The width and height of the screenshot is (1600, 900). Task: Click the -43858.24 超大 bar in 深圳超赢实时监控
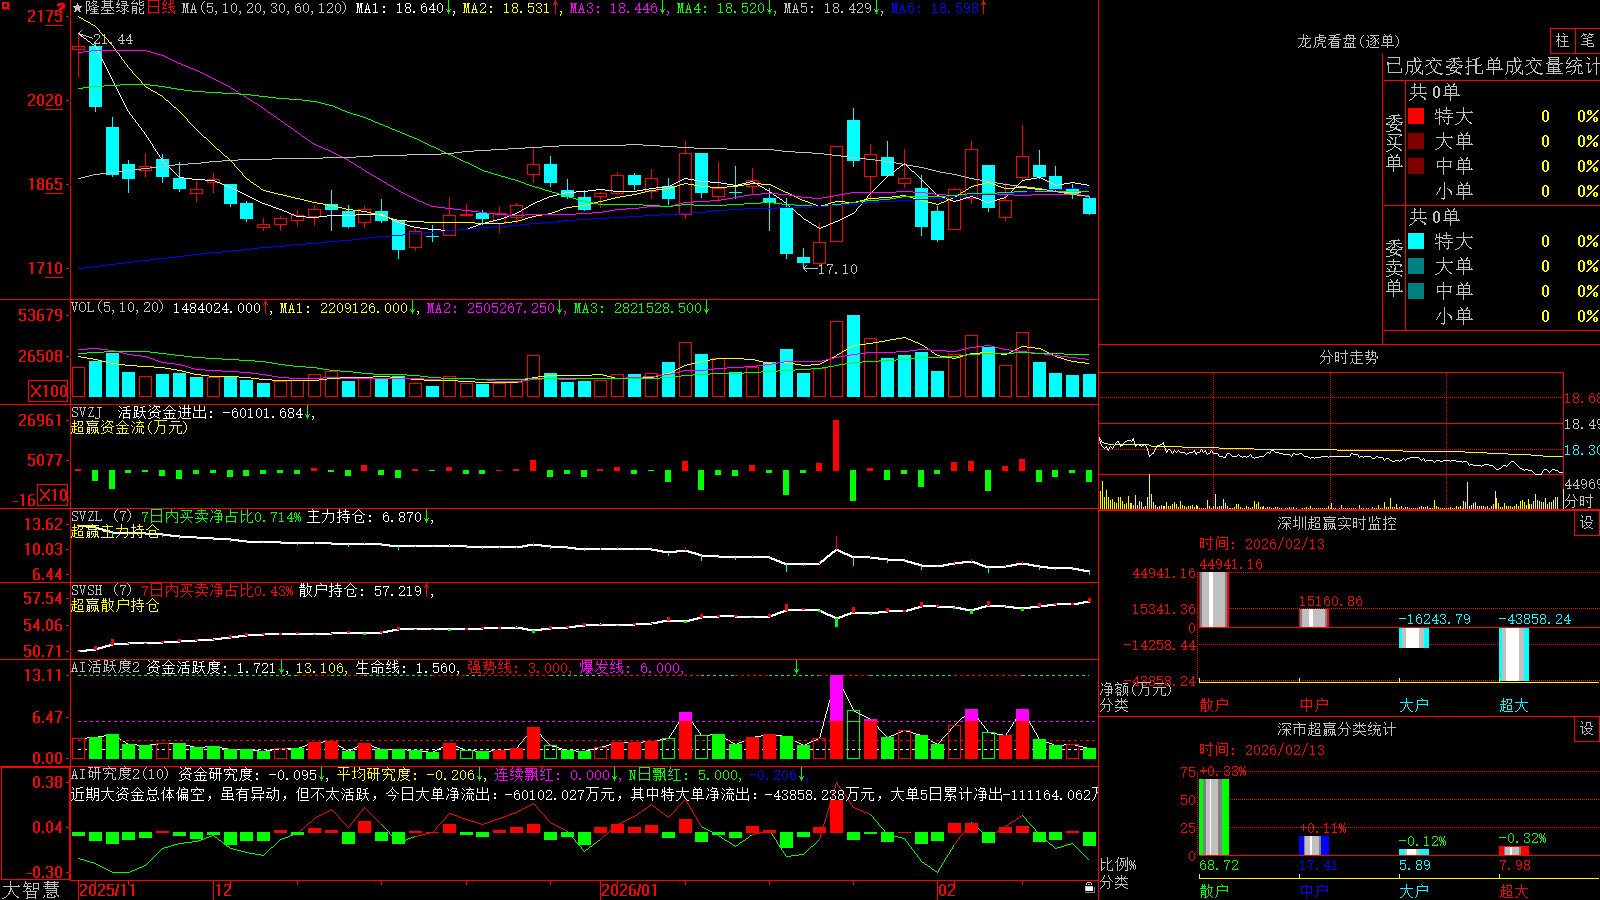click(x=1514, y=655)
